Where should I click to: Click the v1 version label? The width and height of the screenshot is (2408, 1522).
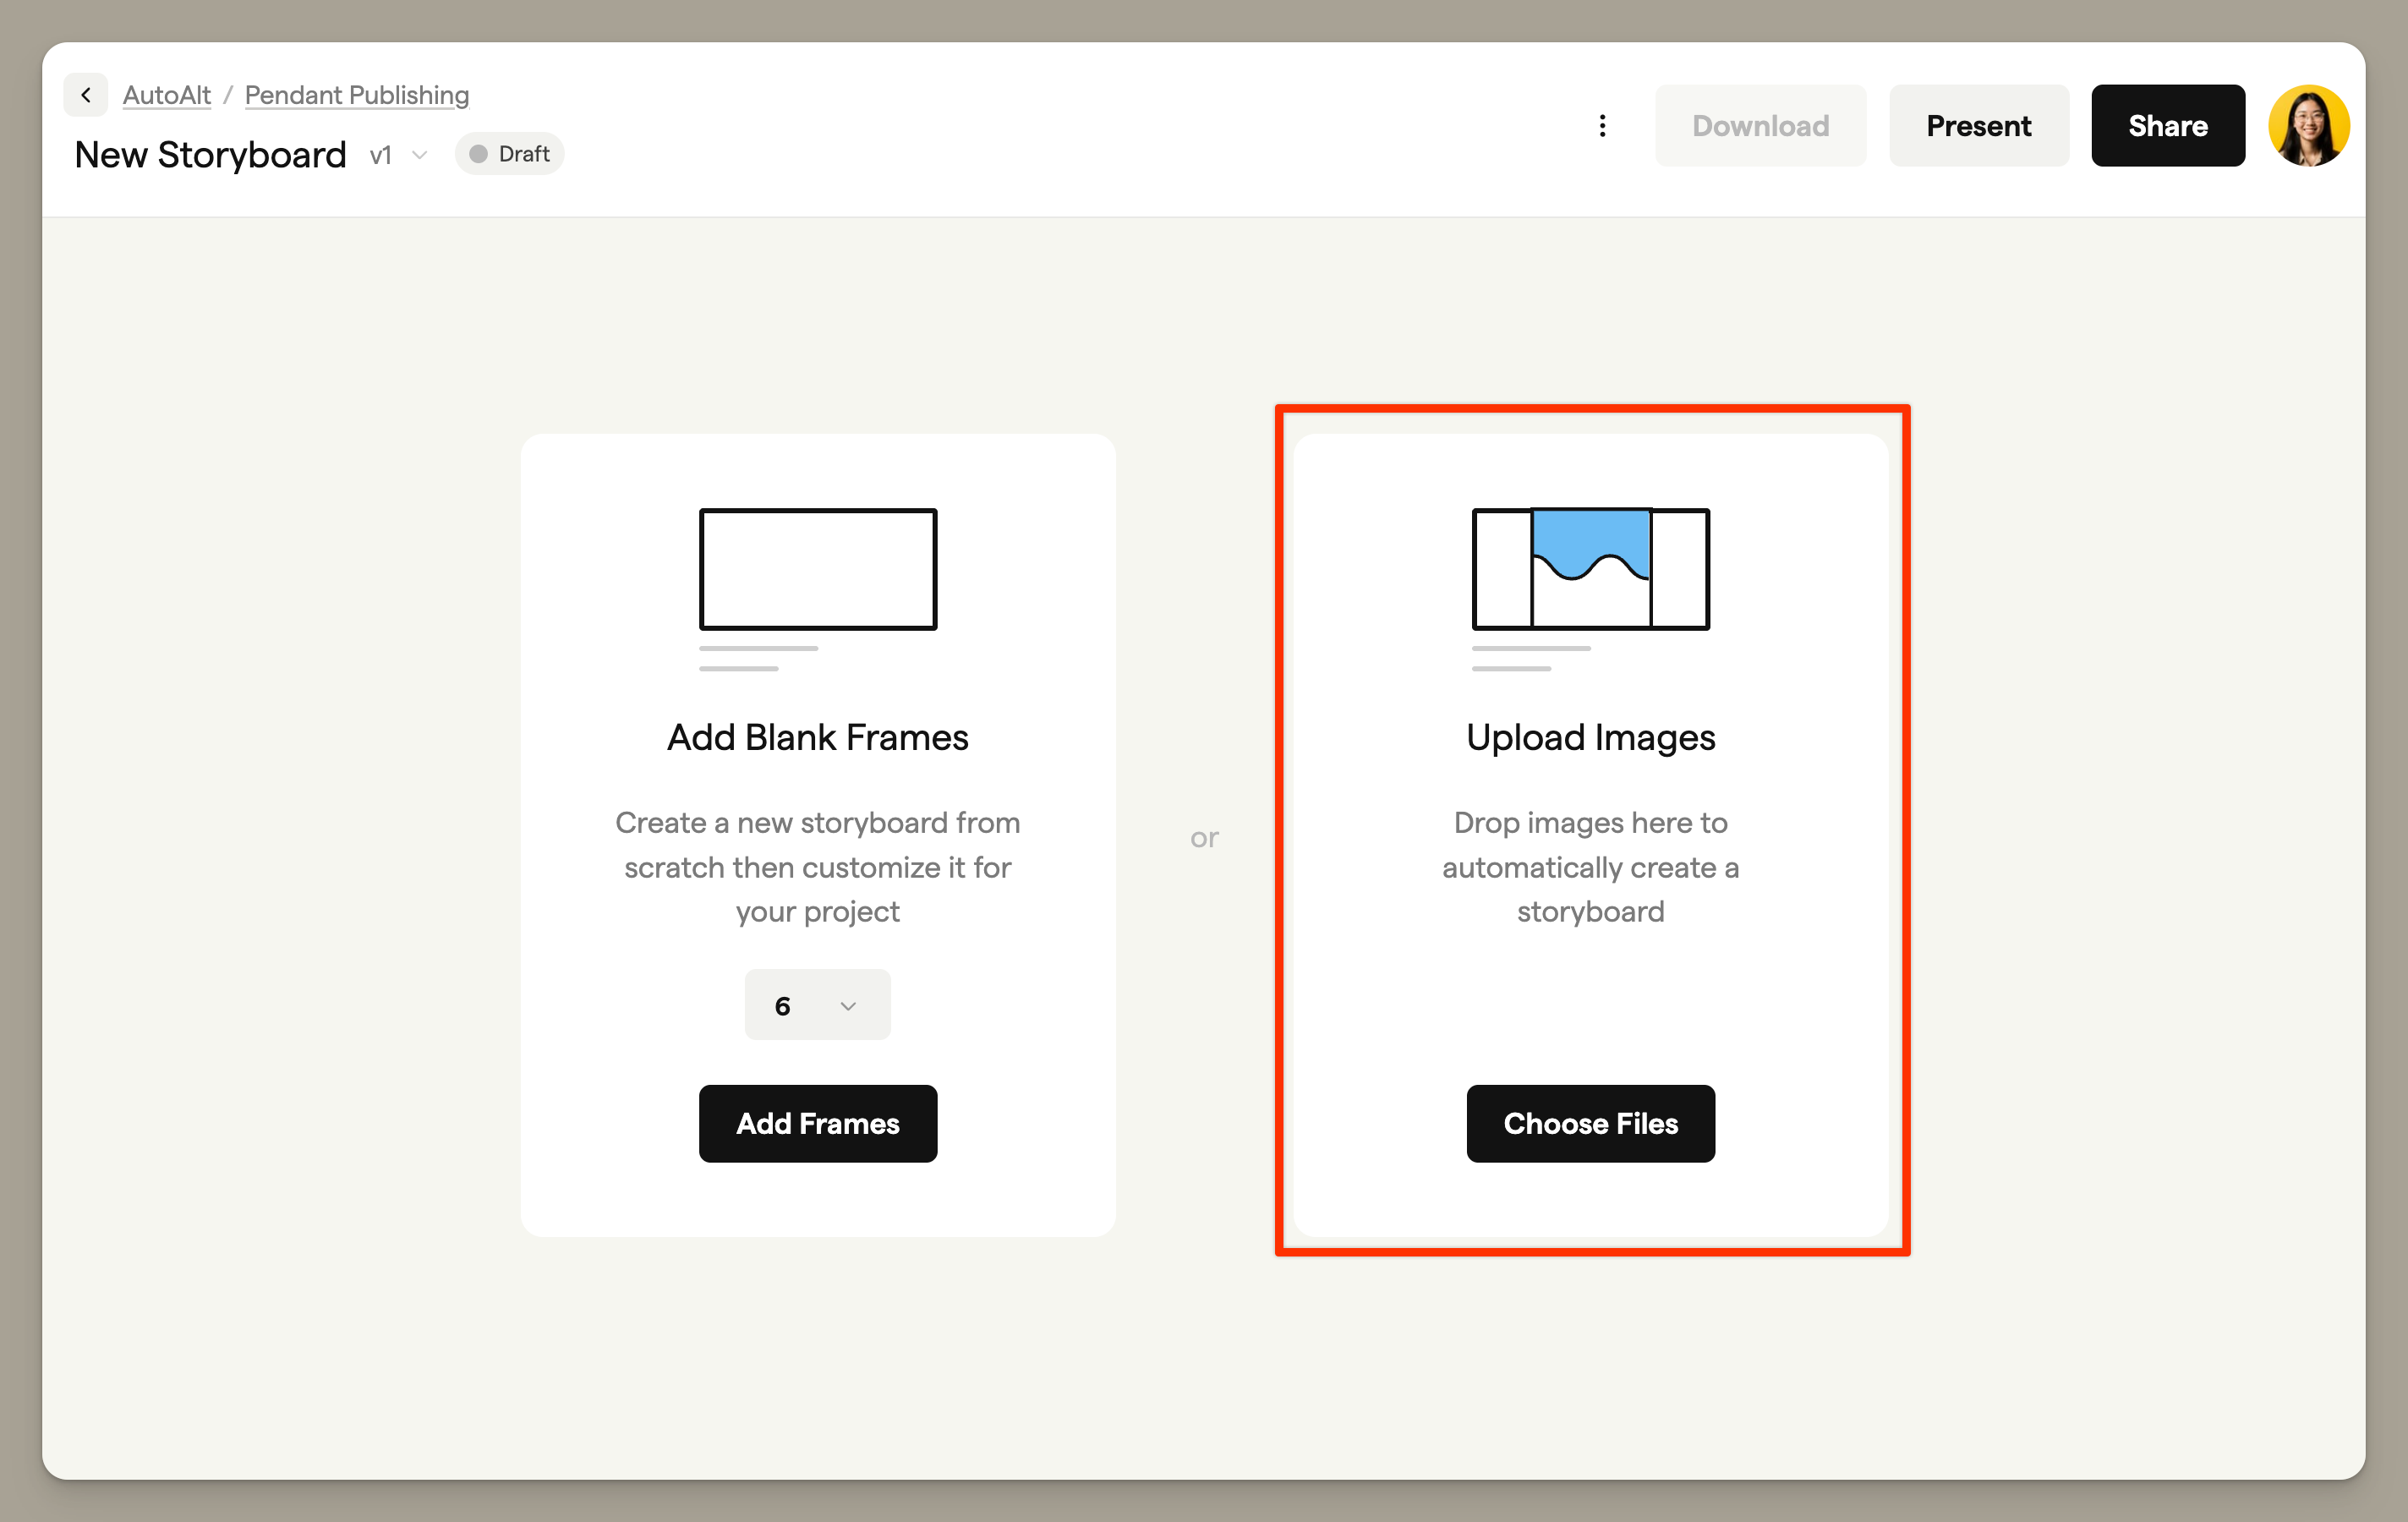380,155
